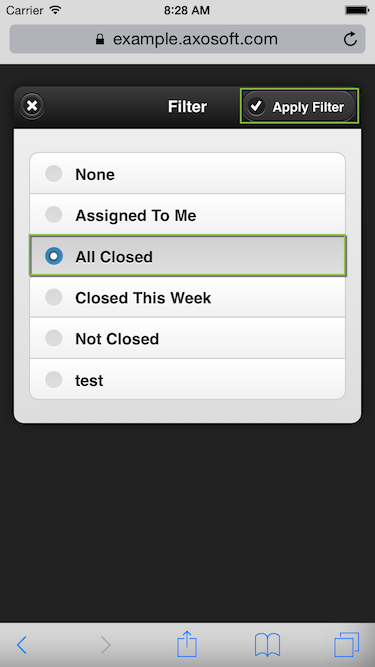The height and width of the screenshot is (667, 375).
Task: Open Safari bookmarks book icon
Action: coord(267,645)
